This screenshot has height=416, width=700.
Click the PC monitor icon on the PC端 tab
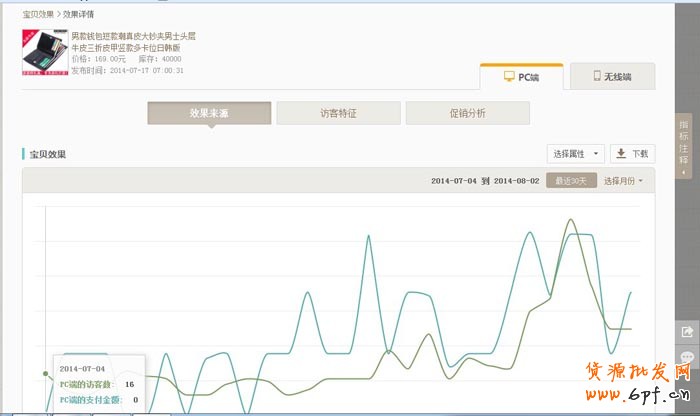pyautogui.click(x=509, y=76)
